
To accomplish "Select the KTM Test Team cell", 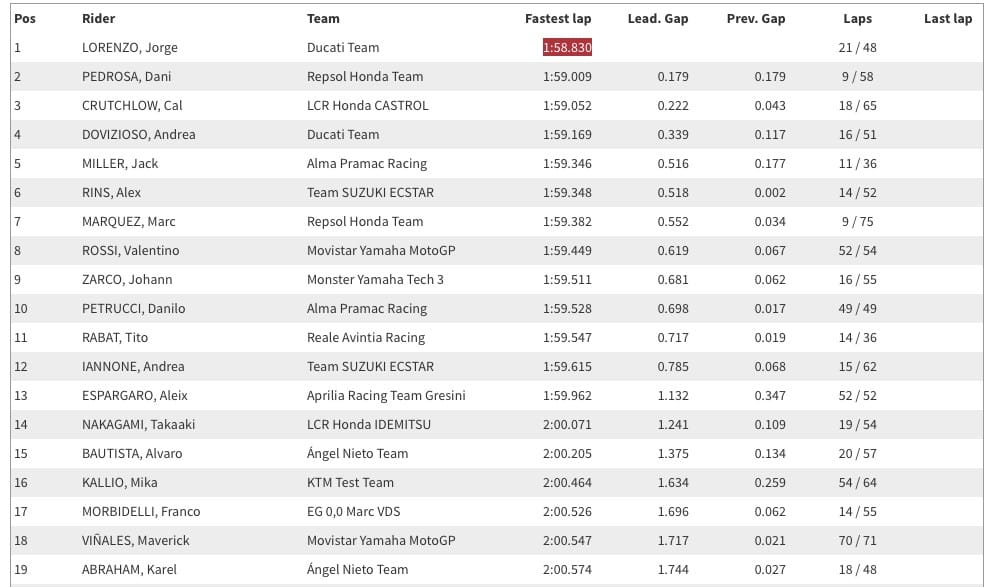I will pos(350,483).
